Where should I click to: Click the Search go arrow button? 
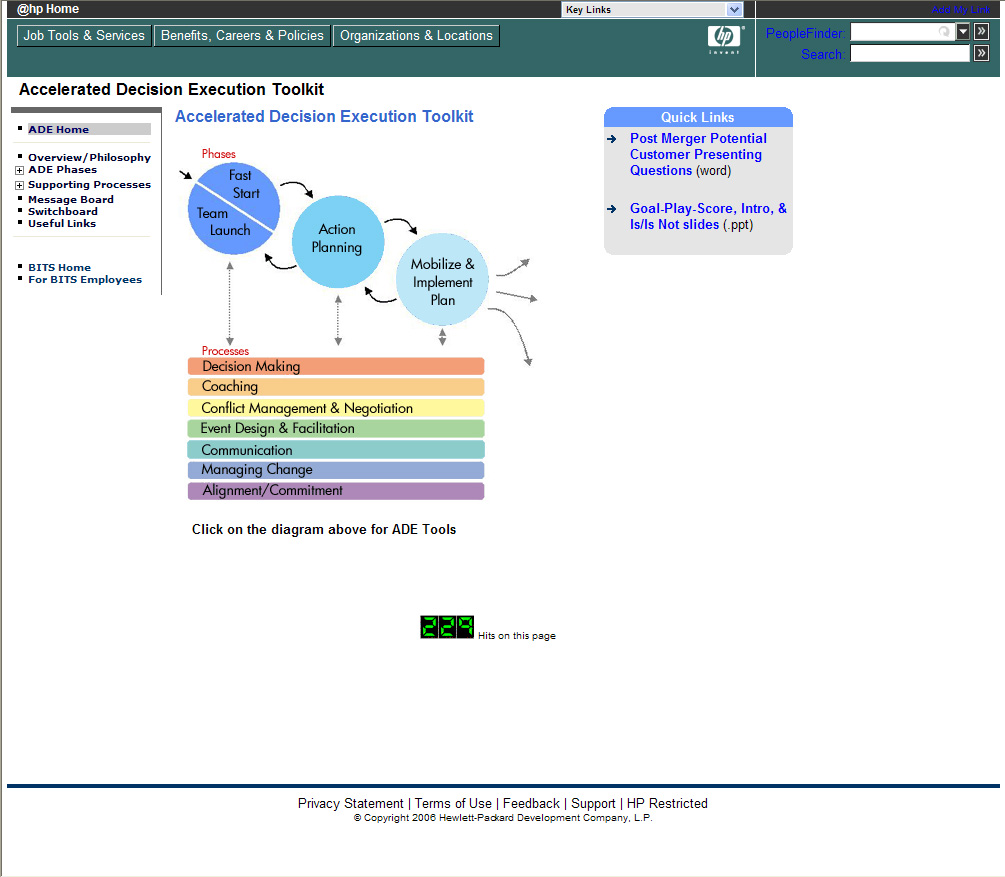coord(981,54)
